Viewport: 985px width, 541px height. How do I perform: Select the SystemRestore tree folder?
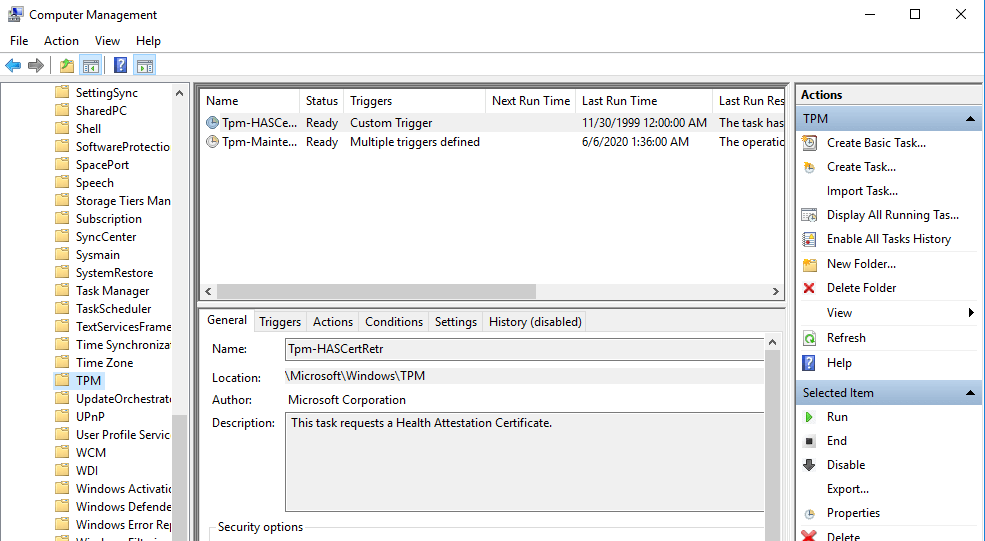114,273
